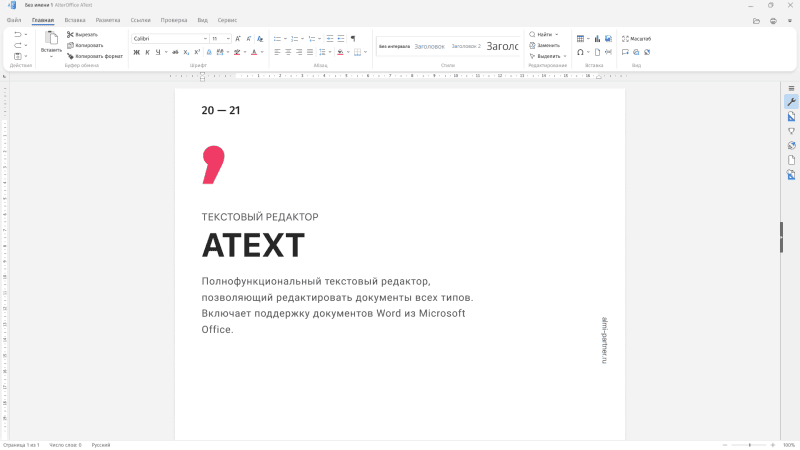Click the Save disk icon

coord(17,56)
